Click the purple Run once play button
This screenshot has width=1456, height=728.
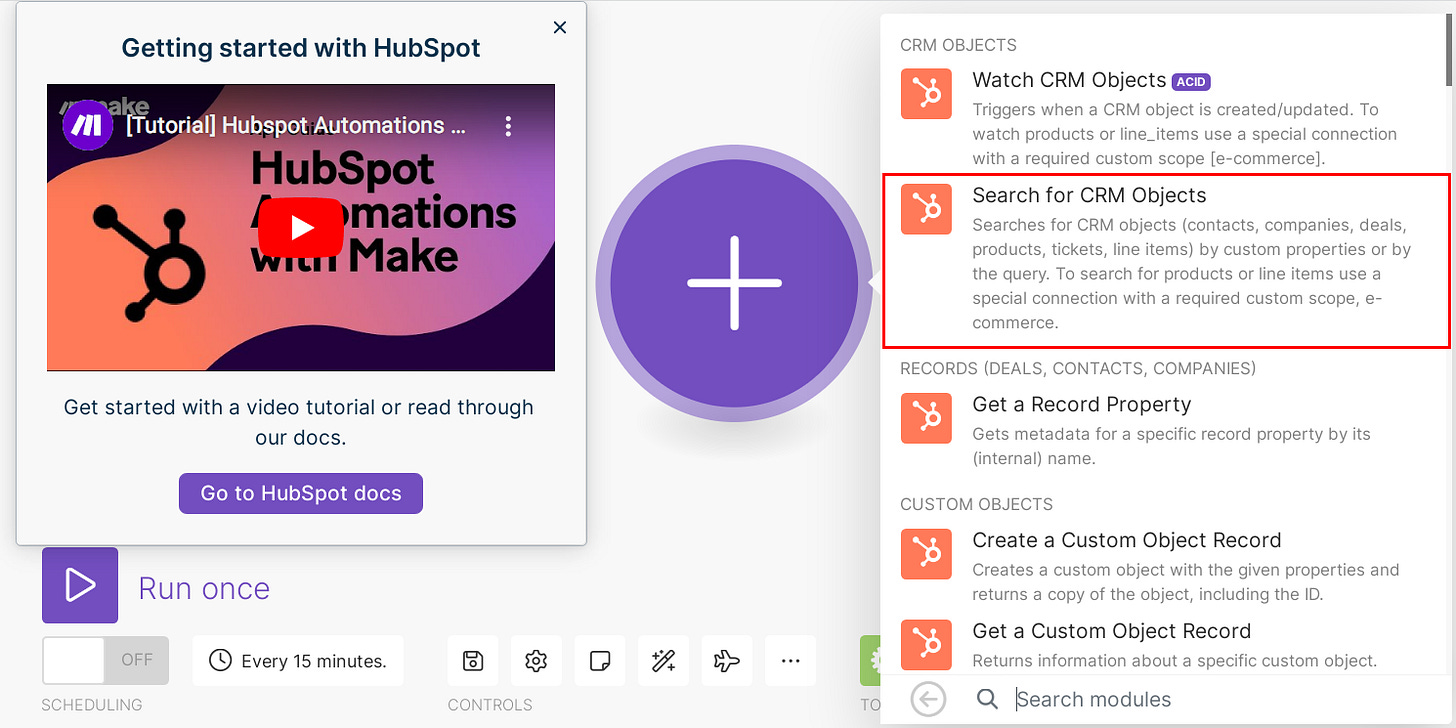tap(80, 585)
